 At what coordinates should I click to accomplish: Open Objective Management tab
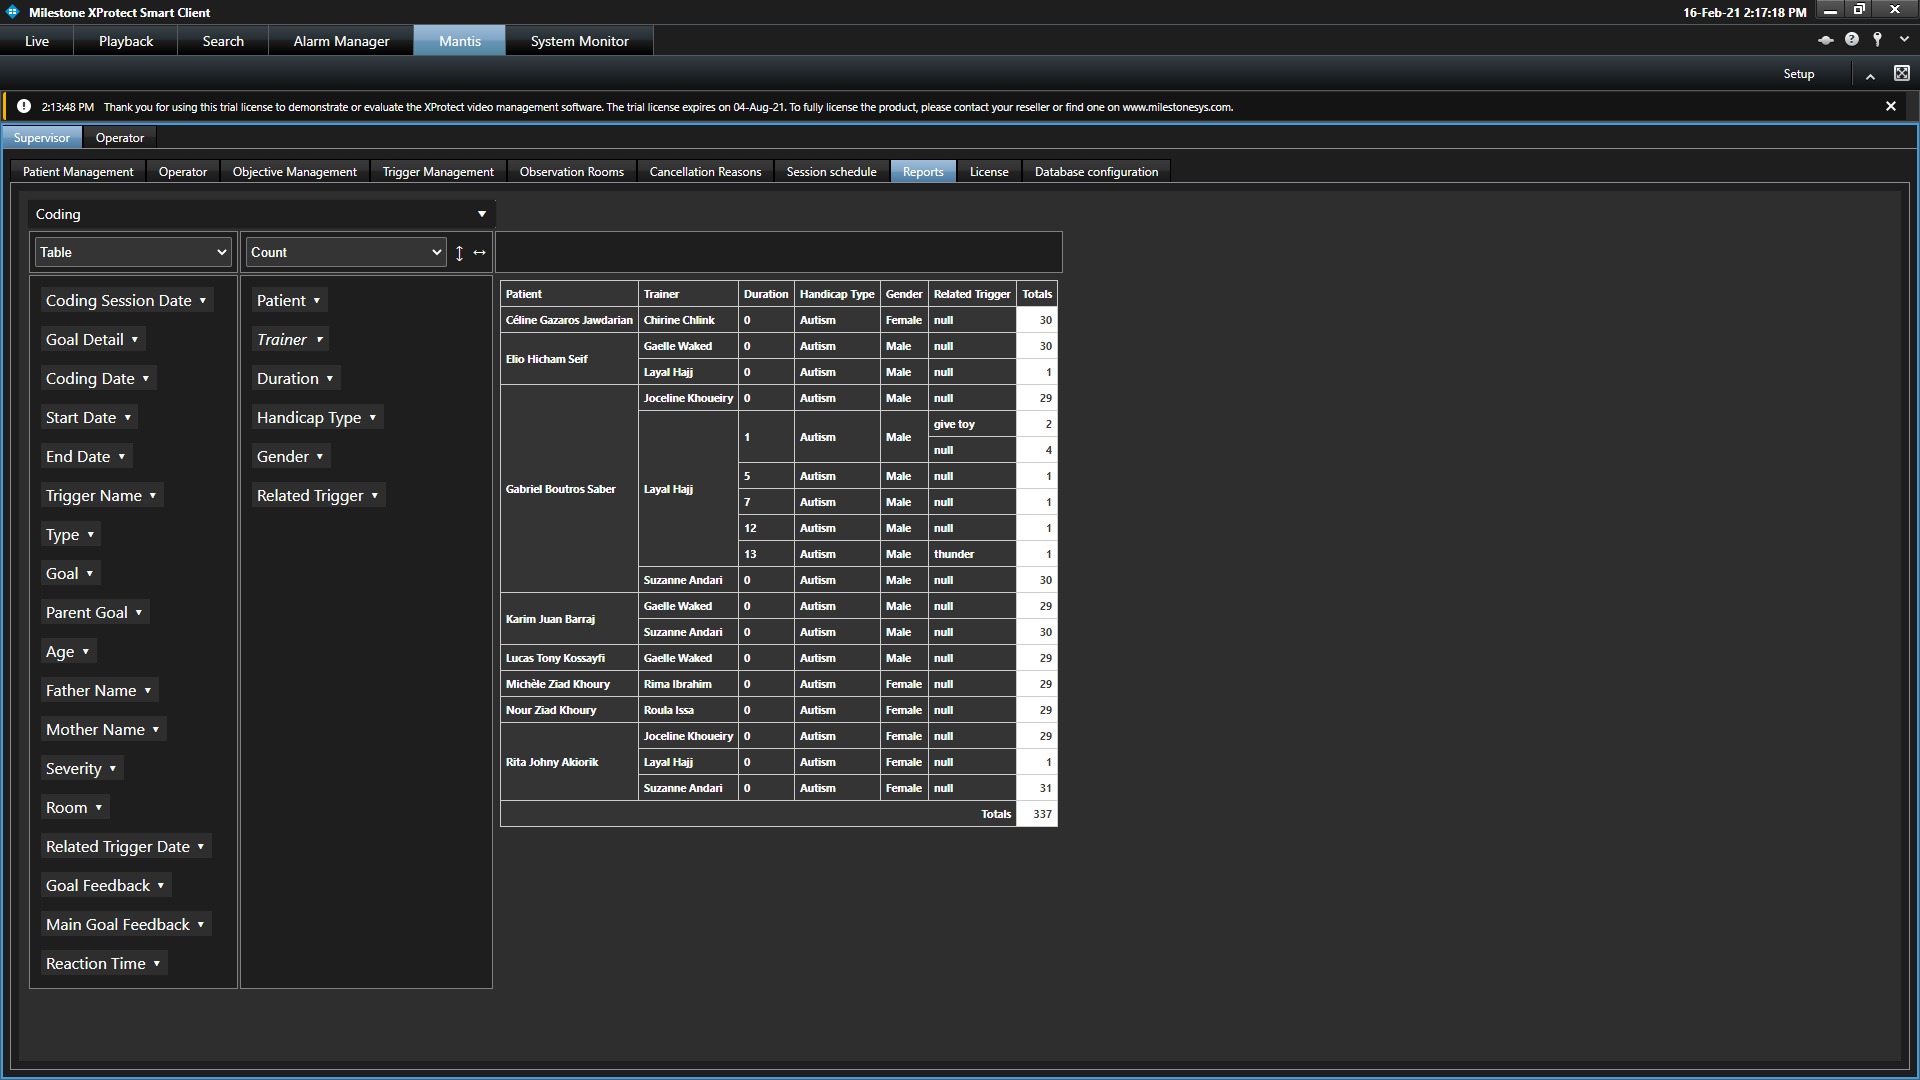coord(295,172)
